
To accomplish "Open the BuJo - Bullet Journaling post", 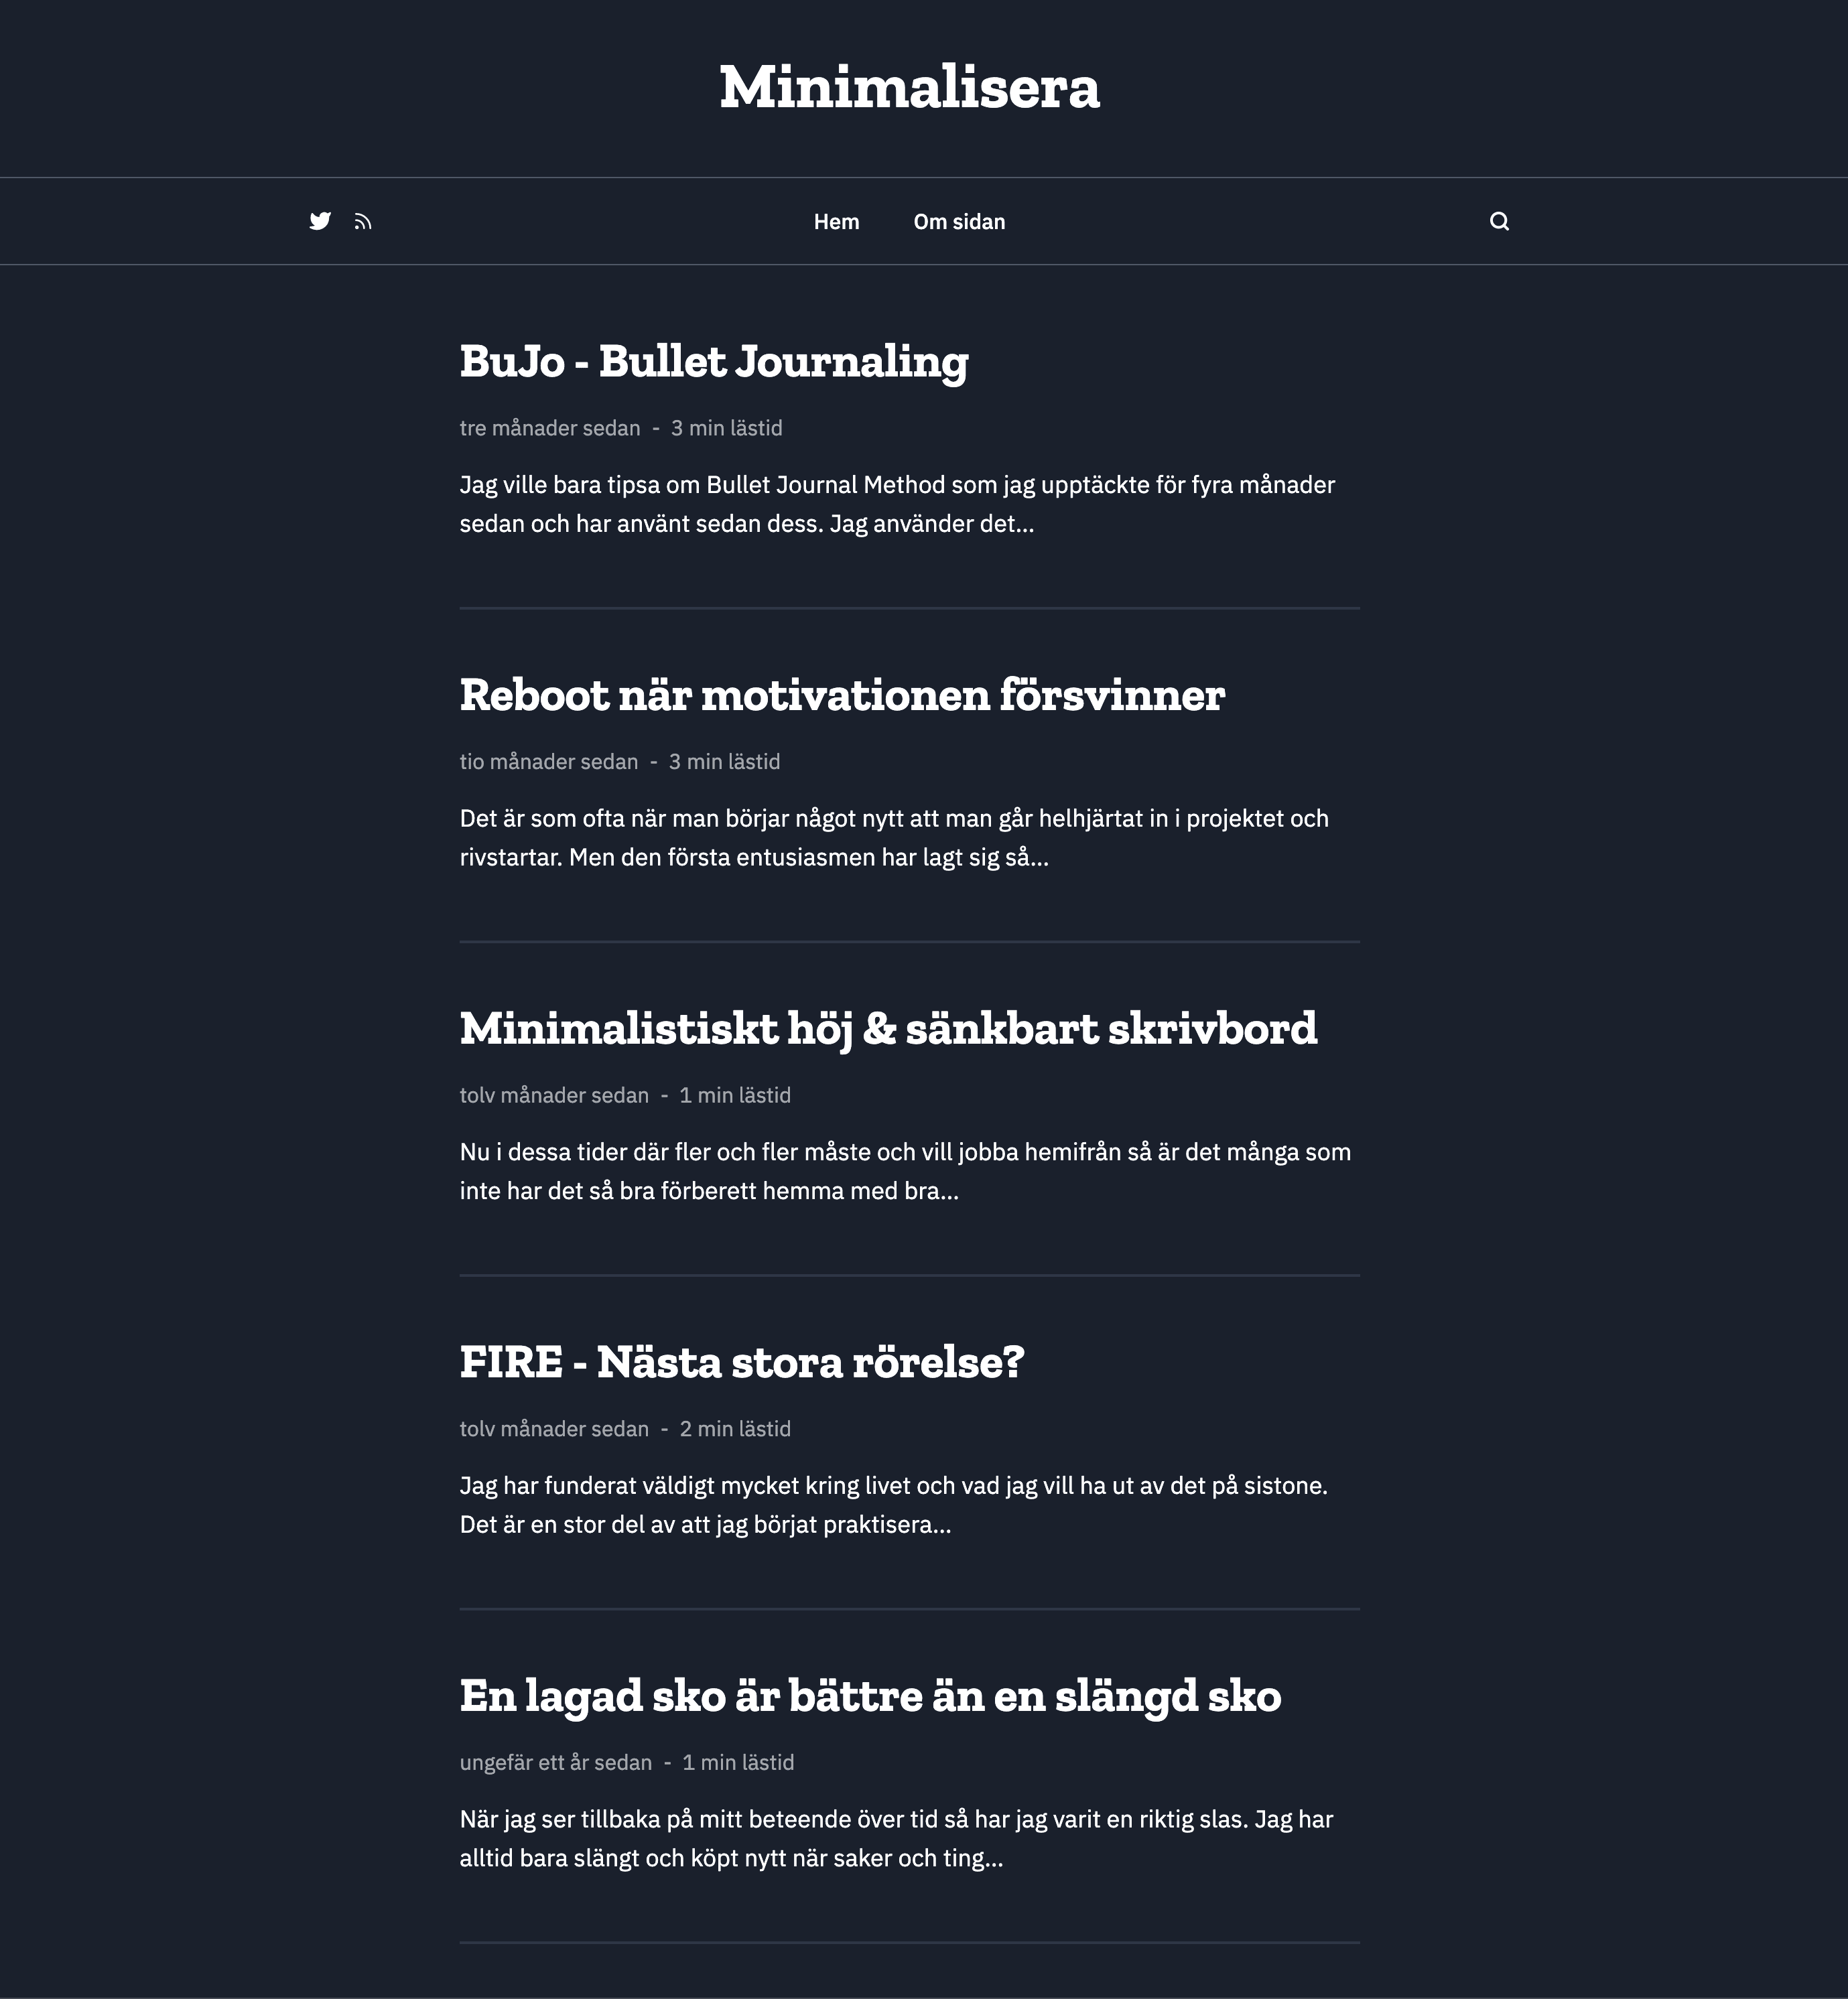I will [x=713, y=362].
